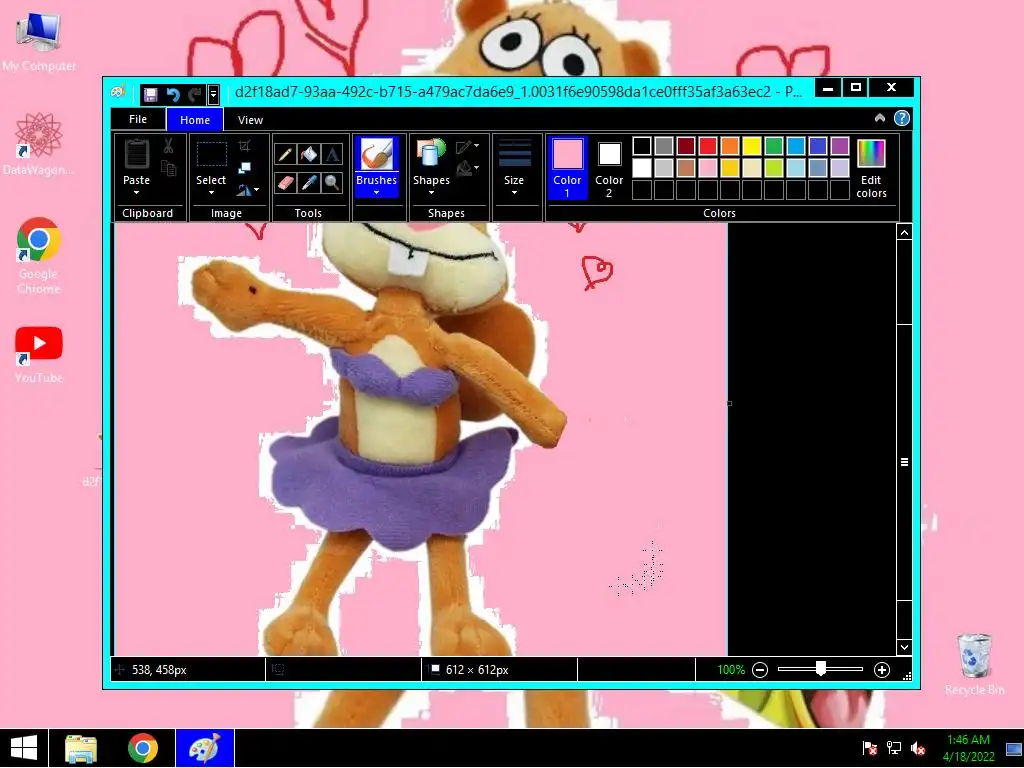
Task: Select the Eraser tool
Action: (x=285, y=182)
